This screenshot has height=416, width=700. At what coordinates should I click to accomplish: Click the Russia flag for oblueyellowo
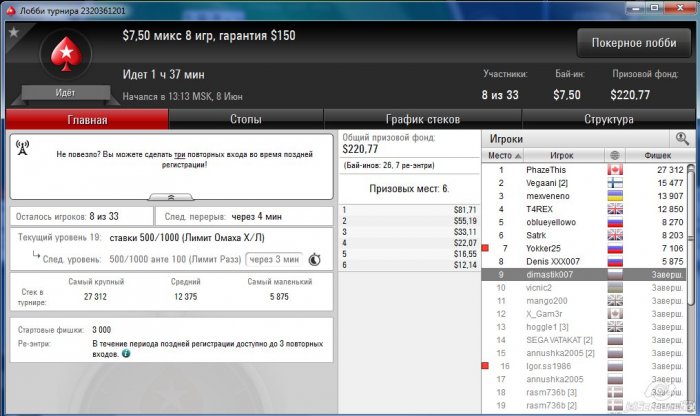pos(615,222)
